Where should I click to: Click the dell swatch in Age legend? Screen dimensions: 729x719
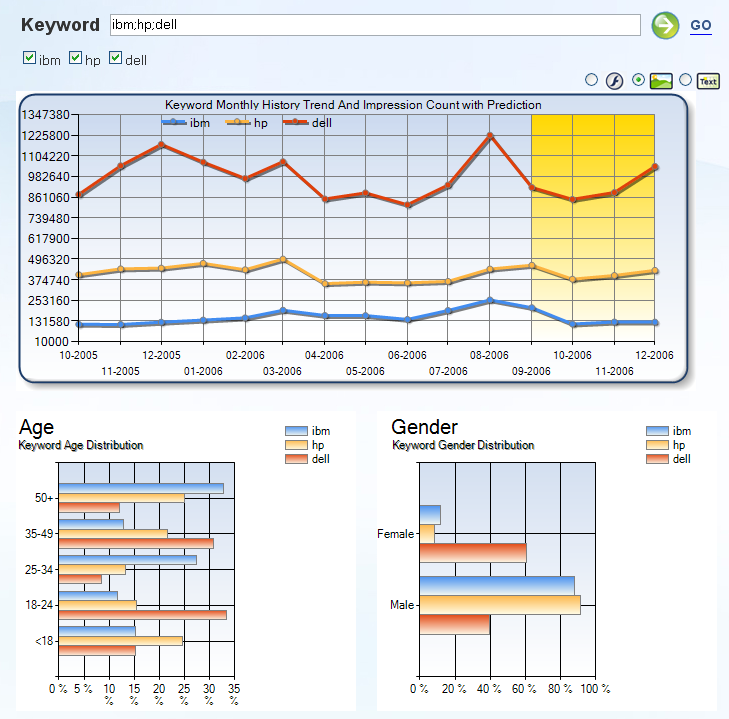(x=296, y=459)
